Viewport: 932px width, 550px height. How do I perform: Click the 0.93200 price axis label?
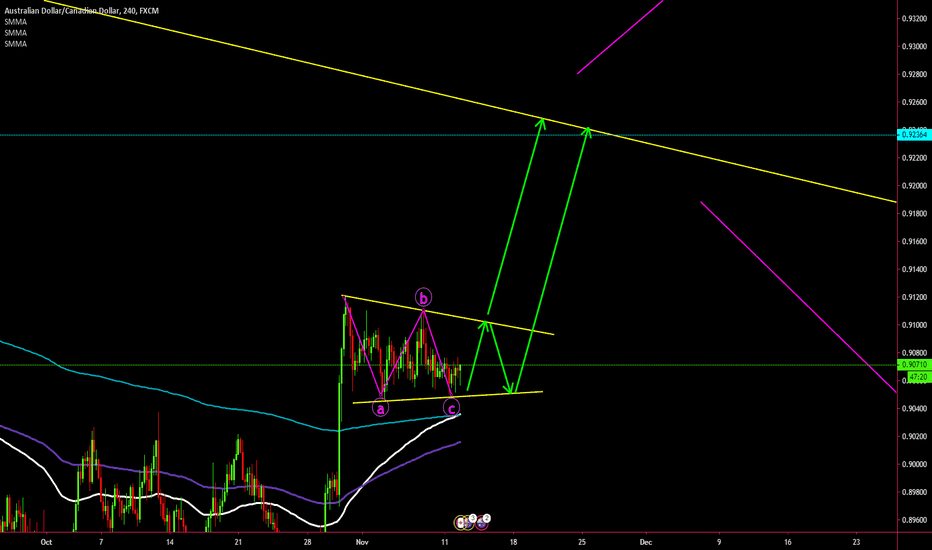coord(914,18)
